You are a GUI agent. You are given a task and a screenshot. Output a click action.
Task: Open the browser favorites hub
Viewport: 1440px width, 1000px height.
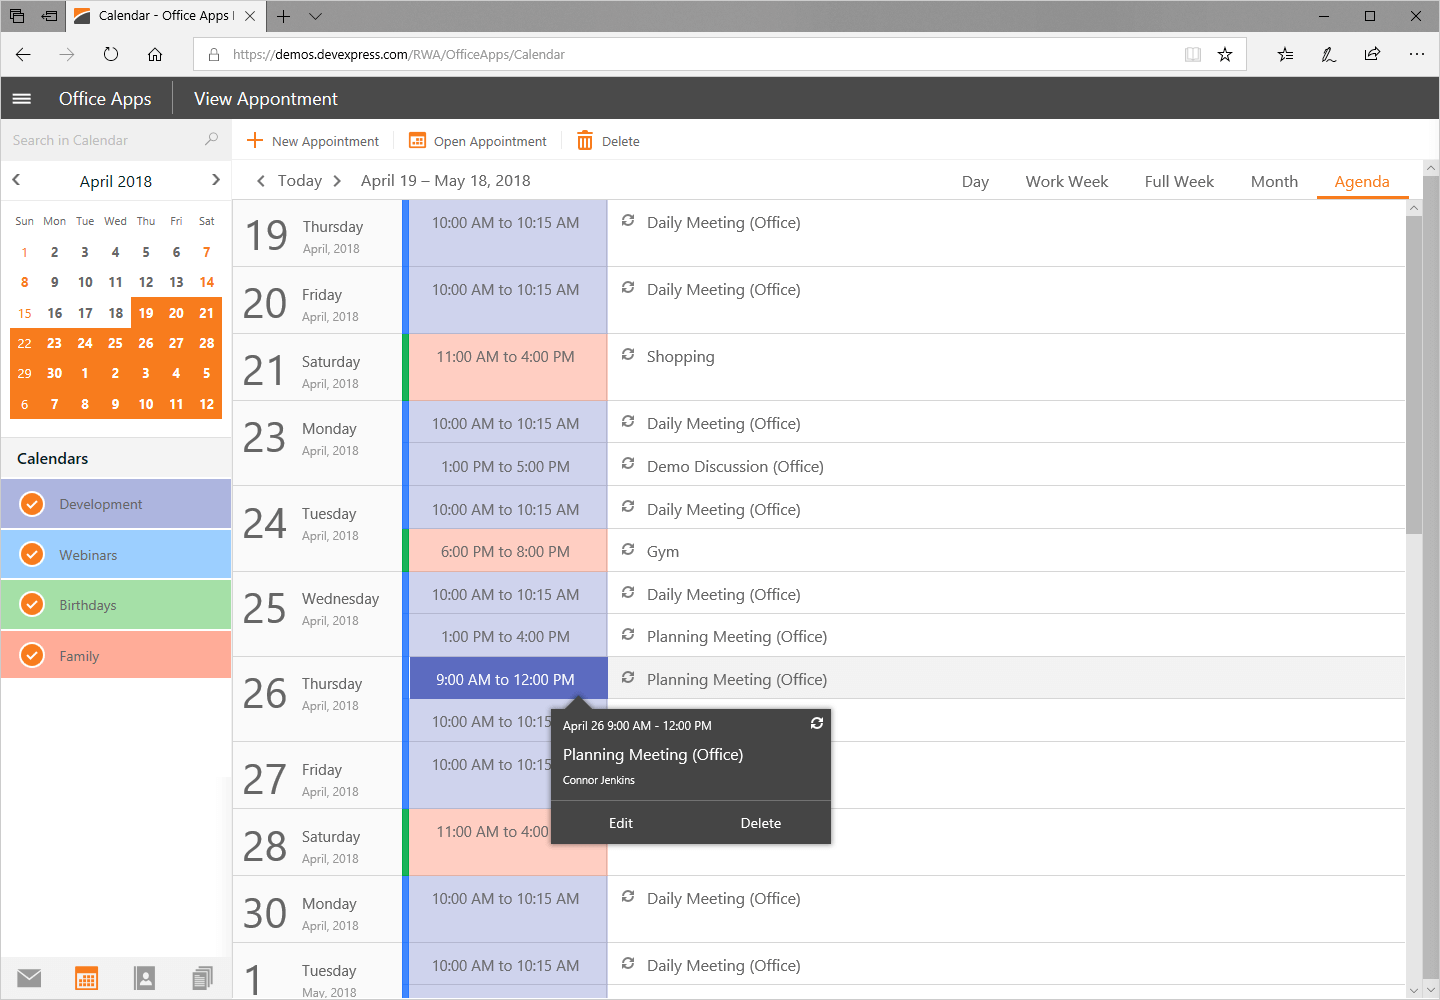[1285, 54]
